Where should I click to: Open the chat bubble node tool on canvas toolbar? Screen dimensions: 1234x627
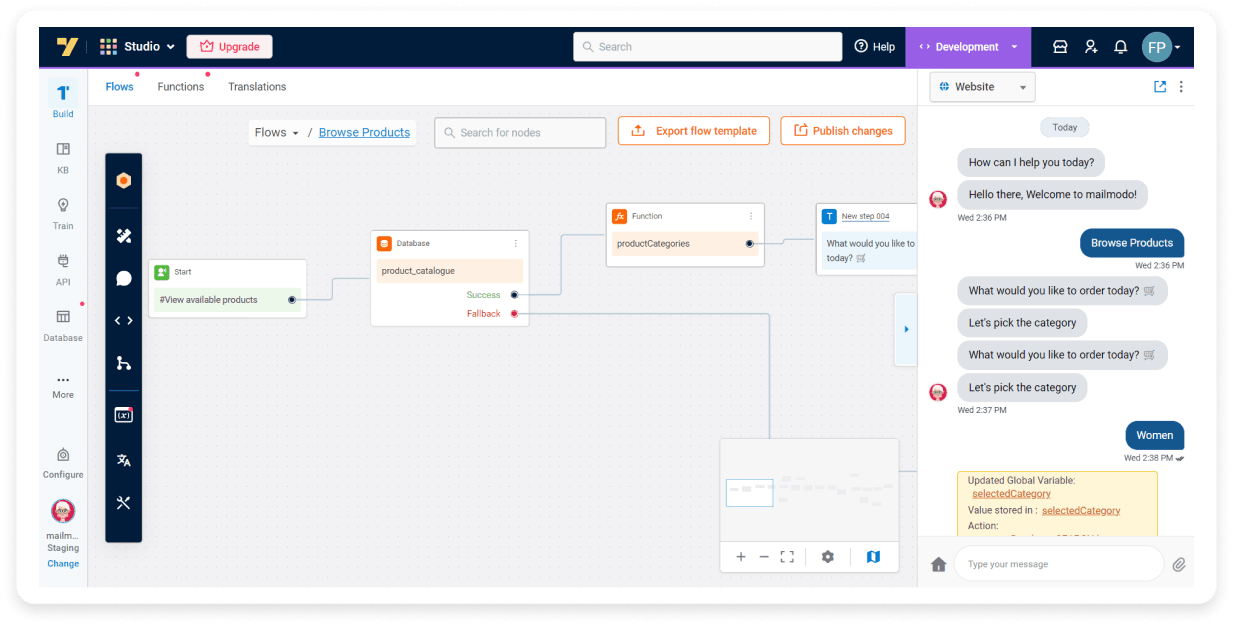point(123,278)
